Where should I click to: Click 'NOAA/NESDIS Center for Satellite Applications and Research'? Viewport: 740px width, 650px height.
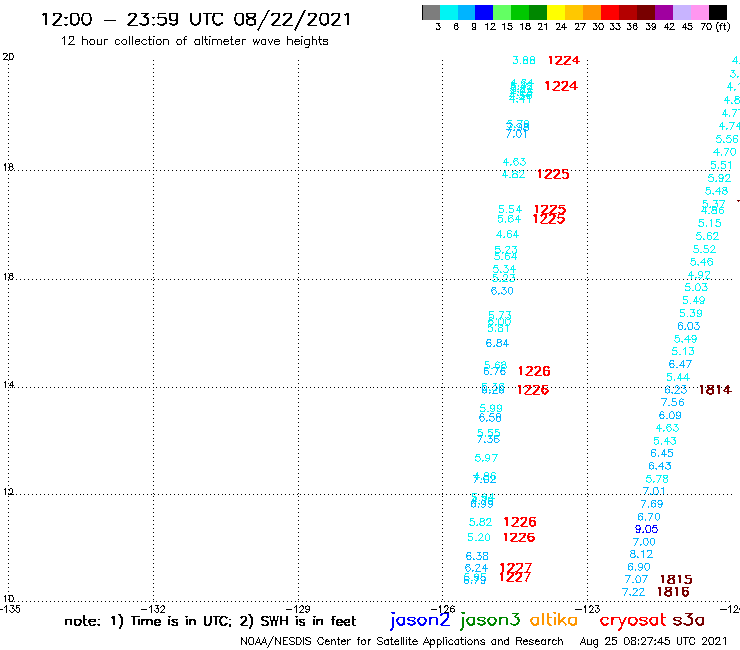tap(402, 642)
